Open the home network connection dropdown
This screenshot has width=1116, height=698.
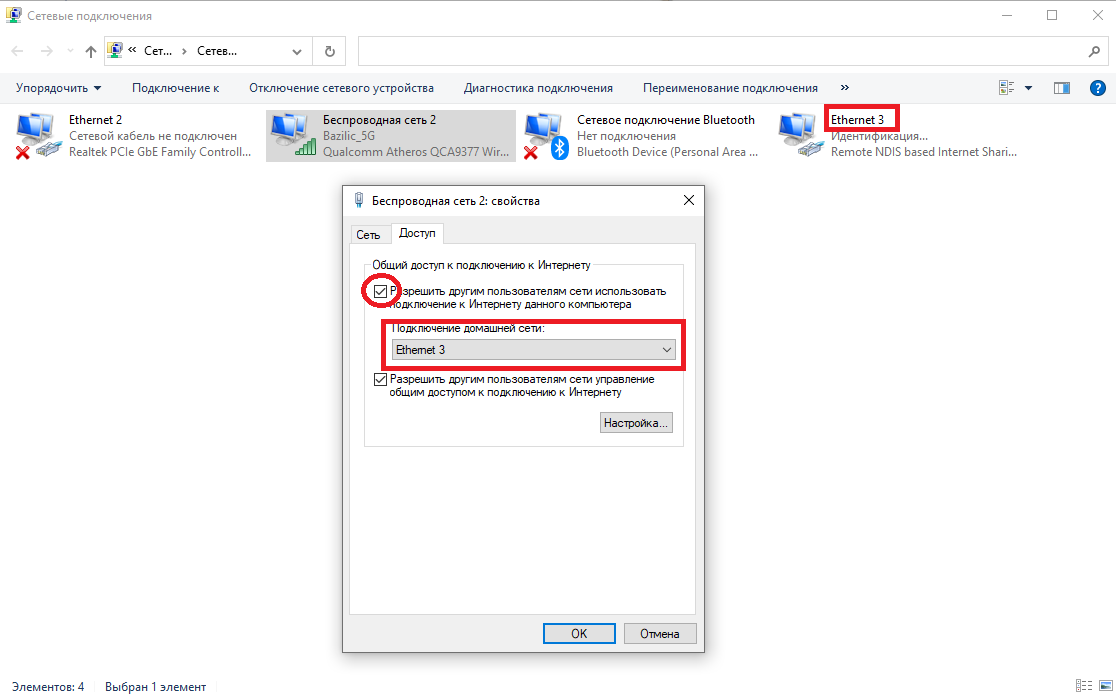click(533, 350)
